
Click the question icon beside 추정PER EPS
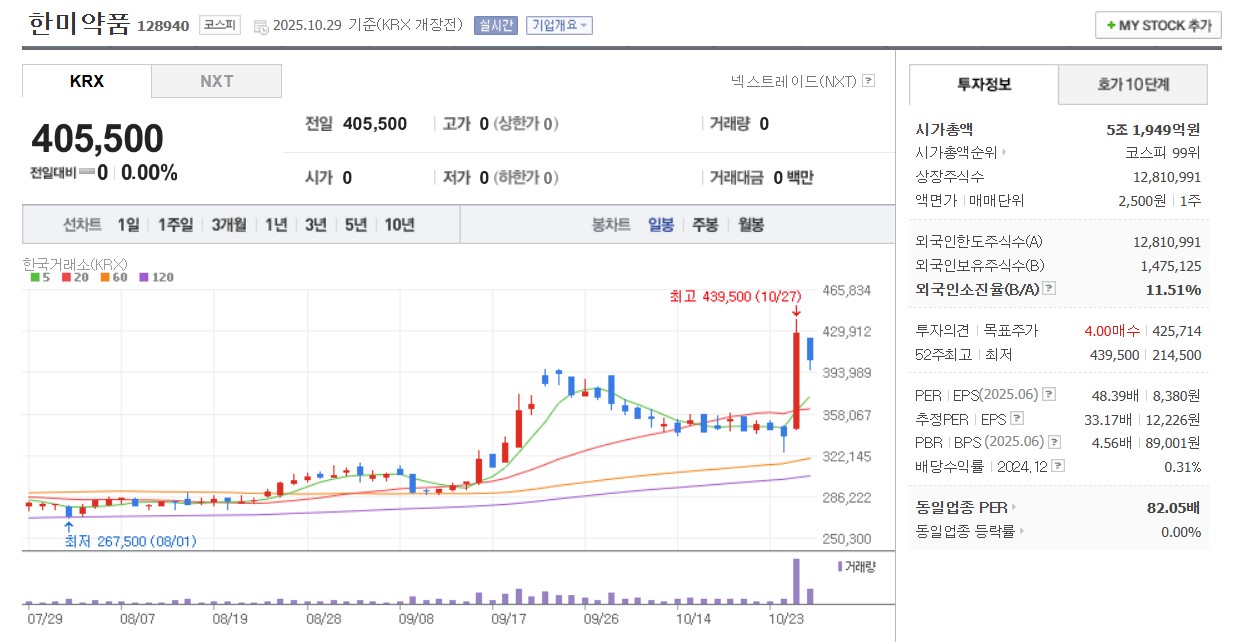tap(1018, 418)
